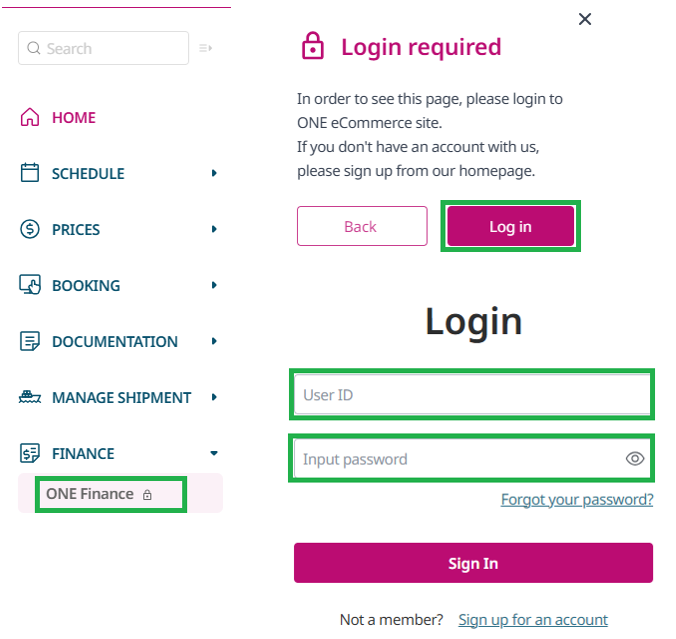The height and width of the screenshot is (639, 676).
Task: Click the Documentation page icon
Action: tap(30, 341)
